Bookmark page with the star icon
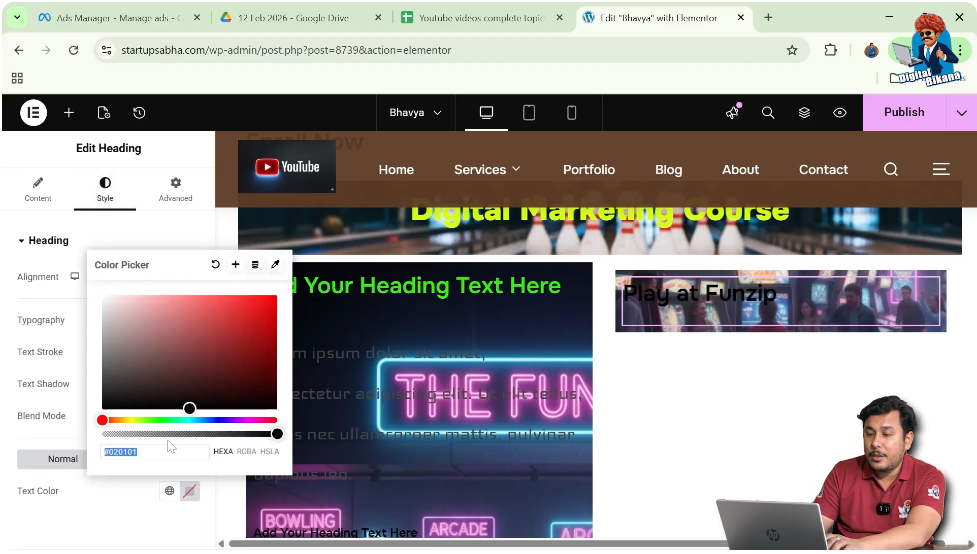This screenshot has width=977, height=554. pyautogui.click(x=792, y=50)
